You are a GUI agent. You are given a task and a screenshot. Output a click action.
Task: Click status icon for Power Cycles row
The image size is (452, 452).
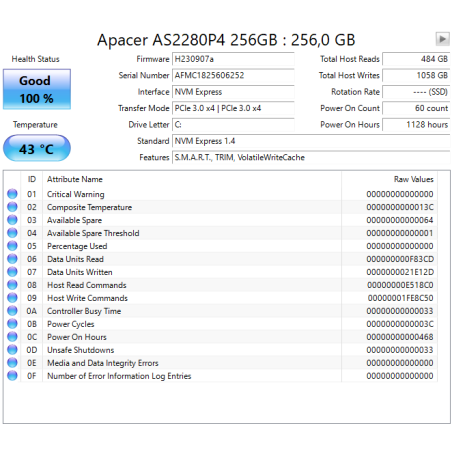point(12,324)
